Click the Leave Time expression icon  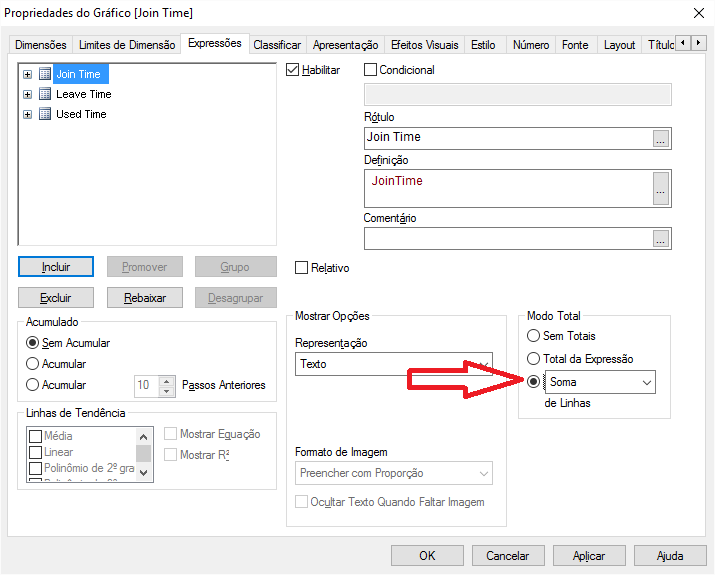pos(44,94)
